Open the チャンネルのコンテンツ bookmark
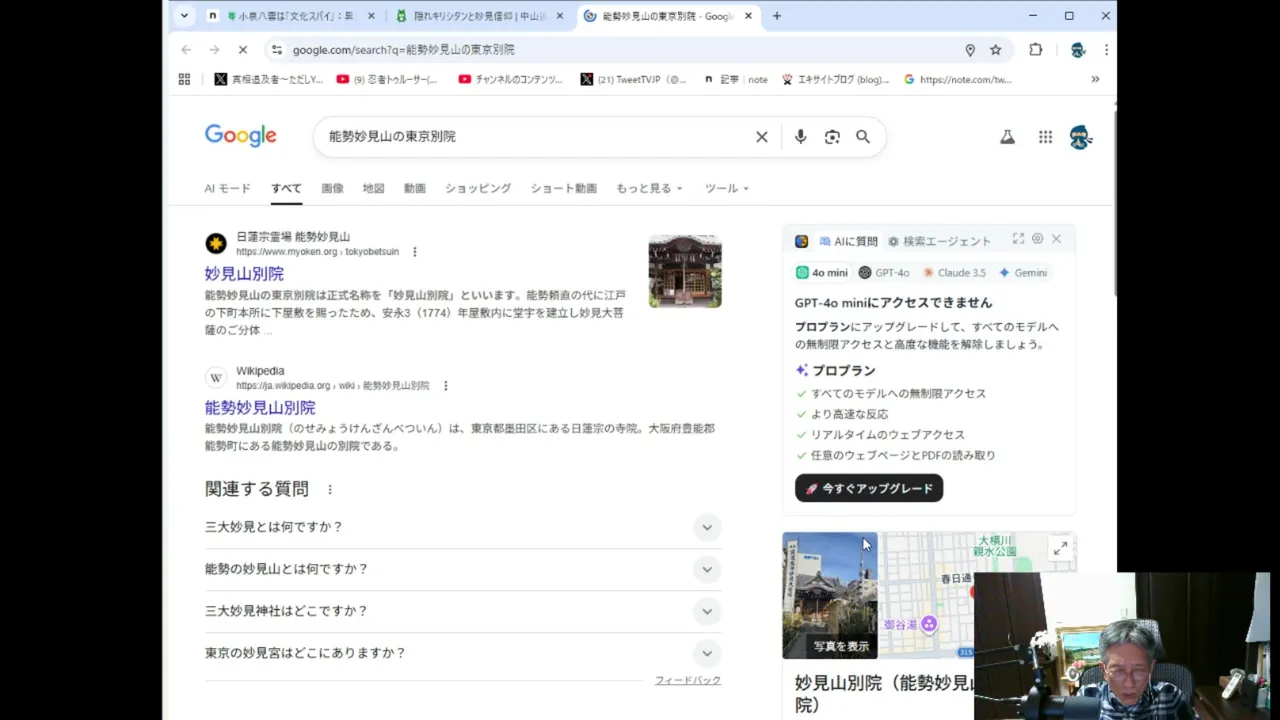The height and width of the screenshot is (720, 1280). [510, 79]
